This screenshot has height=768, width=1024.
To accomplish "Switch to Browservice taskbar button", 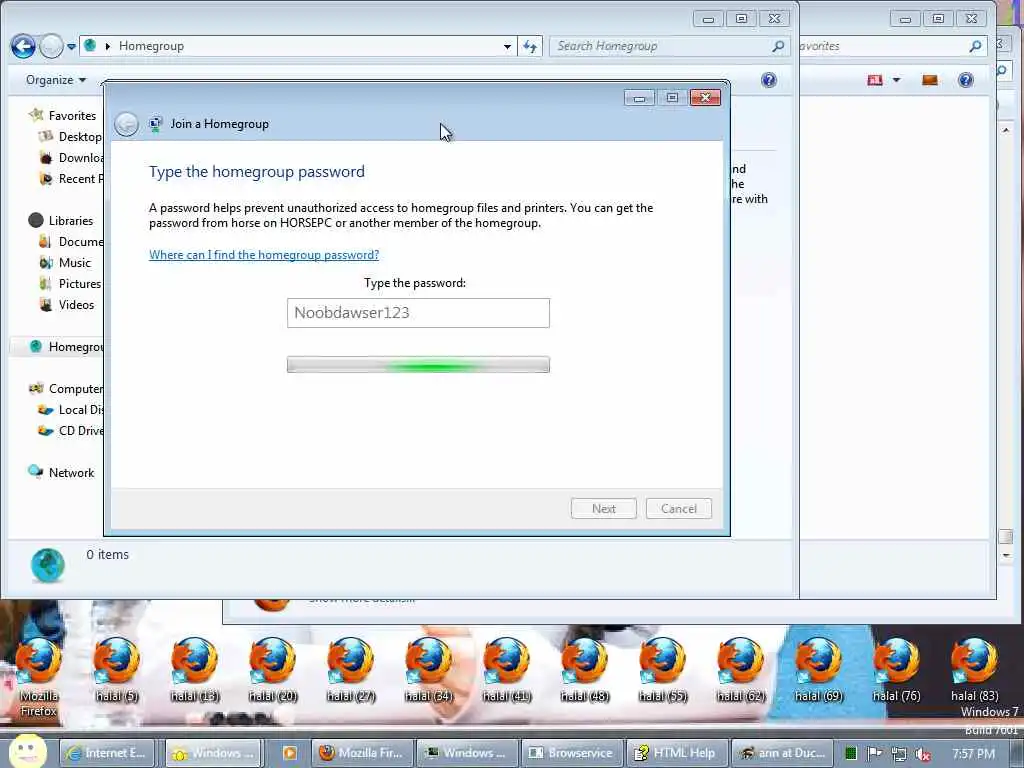I will click(x=572, y=753).
